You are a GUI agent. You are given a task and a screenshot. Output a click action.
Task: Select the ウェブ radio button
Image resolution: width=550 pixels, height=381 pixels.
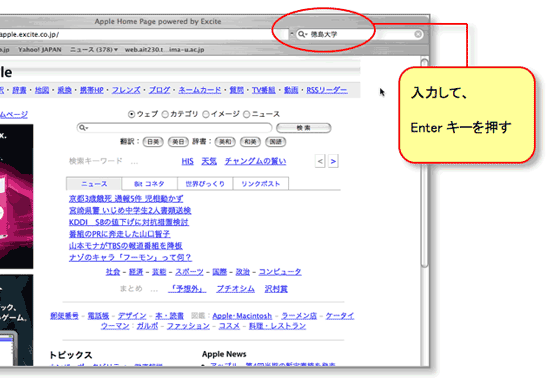(x=131, y=114)
